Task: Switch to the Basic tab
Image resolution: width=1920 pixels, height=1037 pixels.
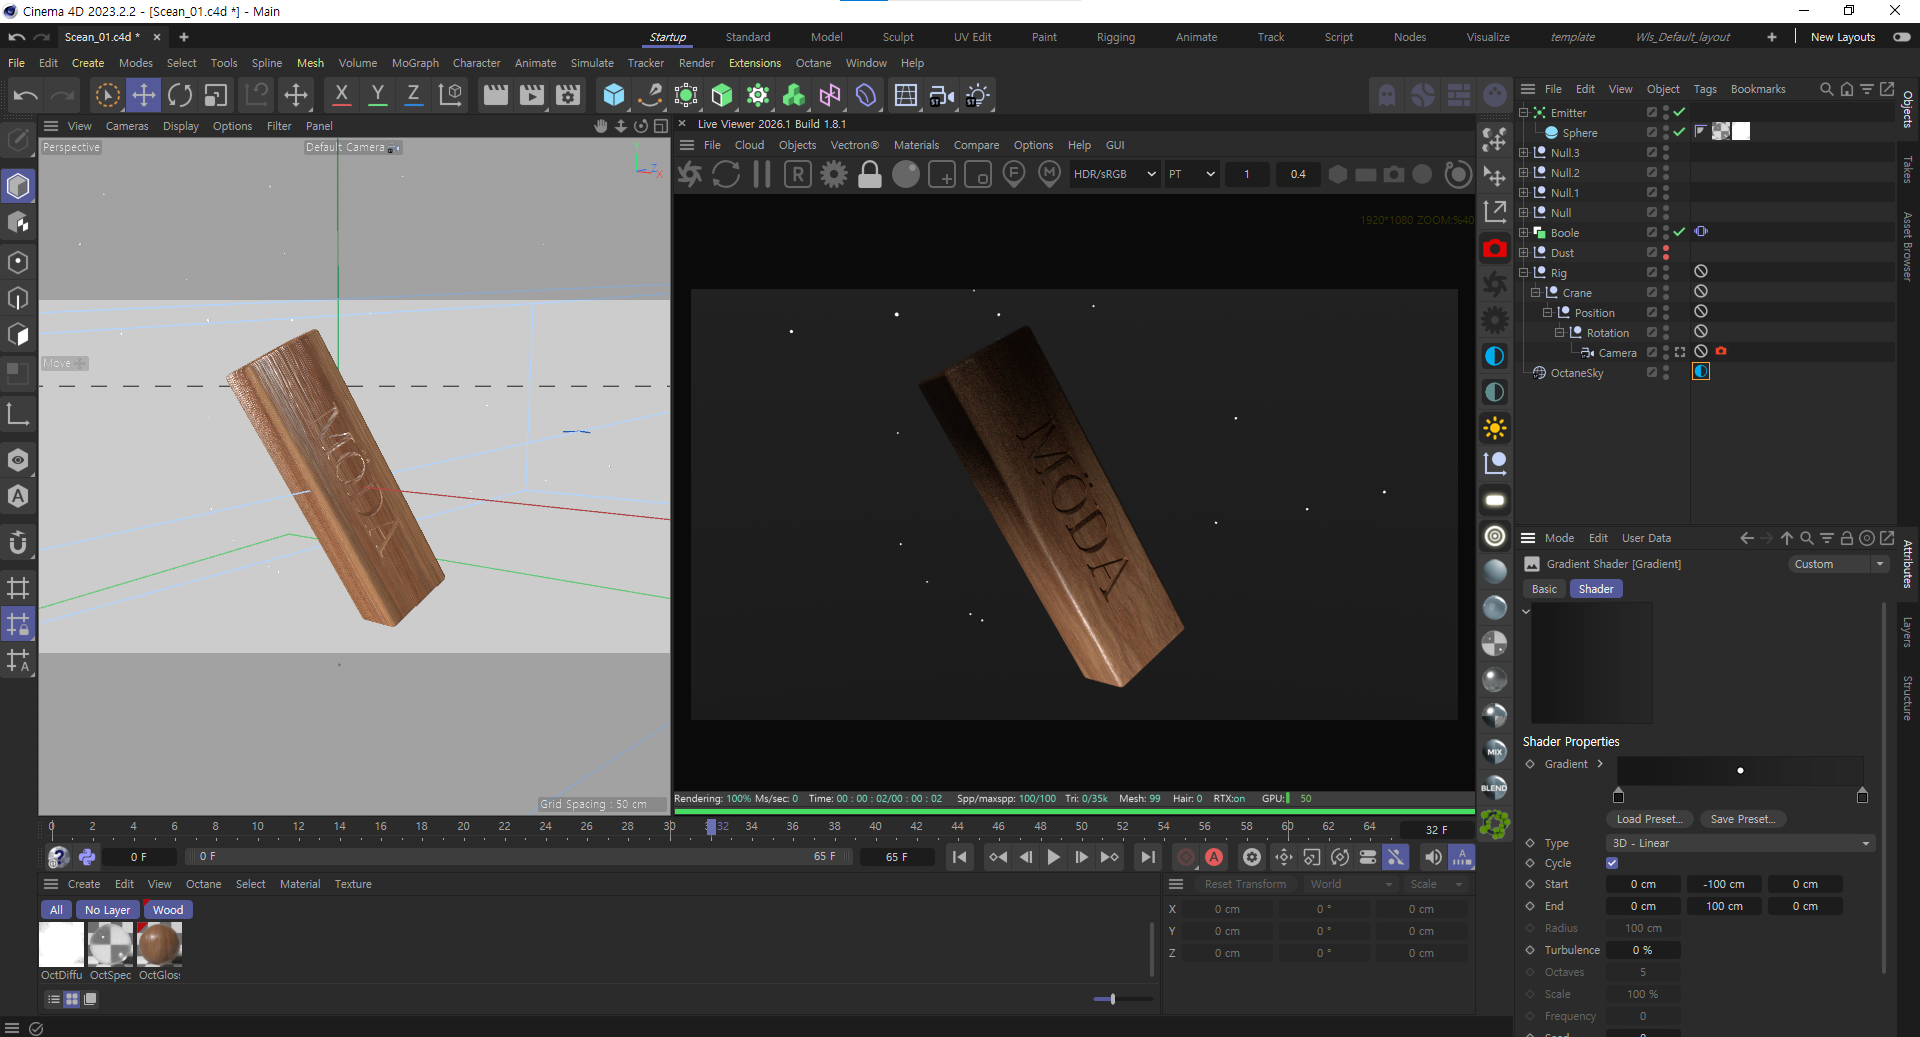Action: tap(1544, 589)
